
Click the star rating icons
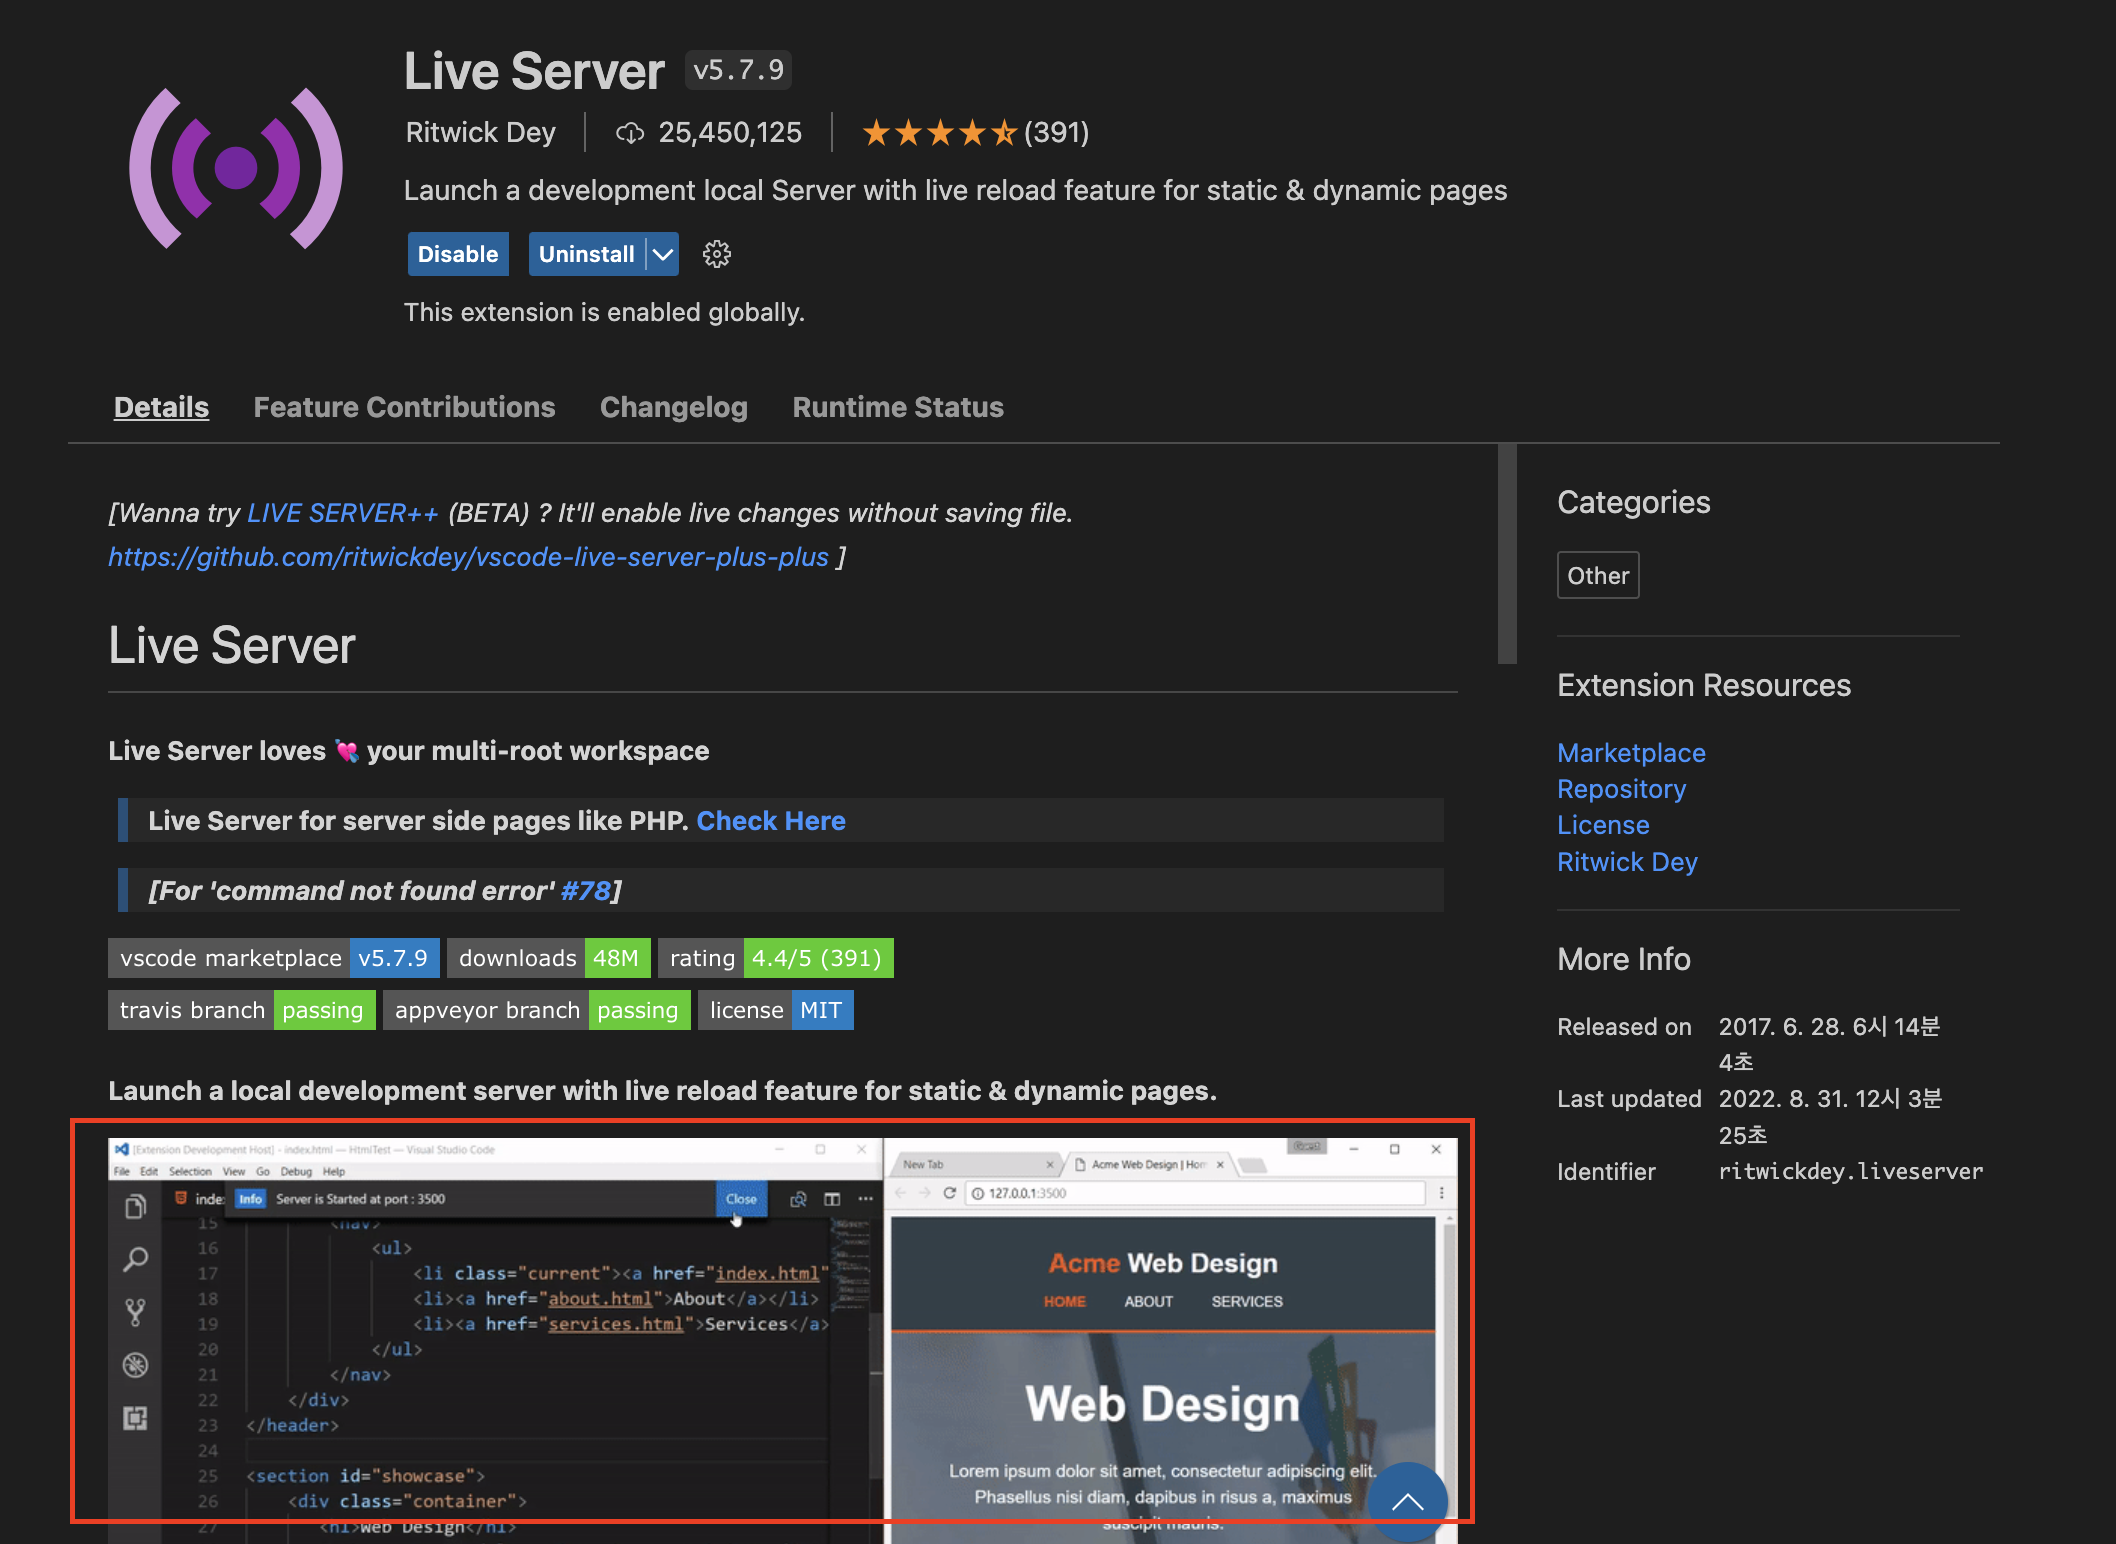[938, 133]
